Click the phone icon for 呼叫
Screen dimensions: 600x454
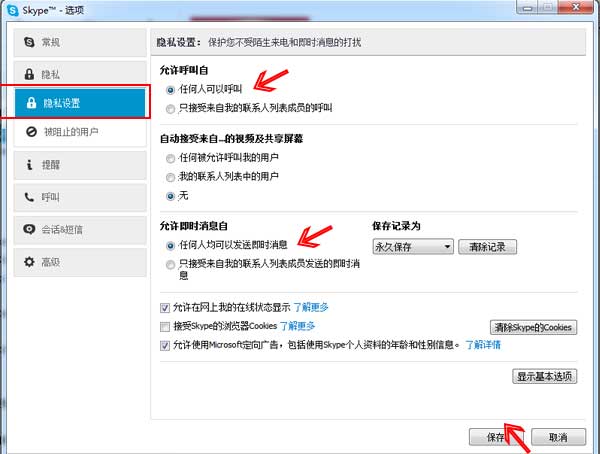coord(31,197)
